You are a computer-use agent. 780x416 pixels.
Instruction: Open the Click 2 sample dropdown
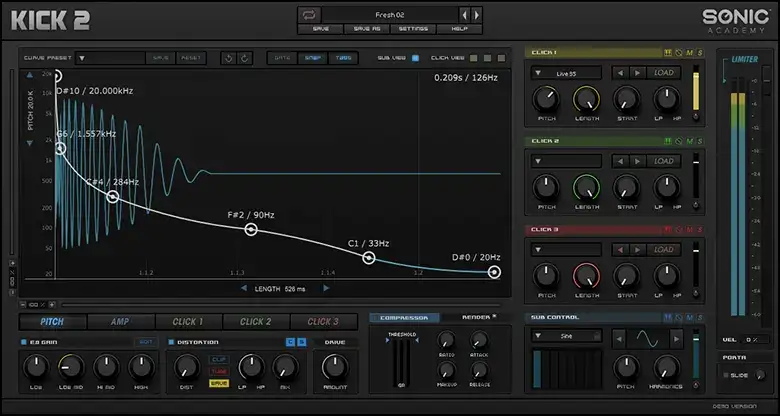[x=566, y=161]
